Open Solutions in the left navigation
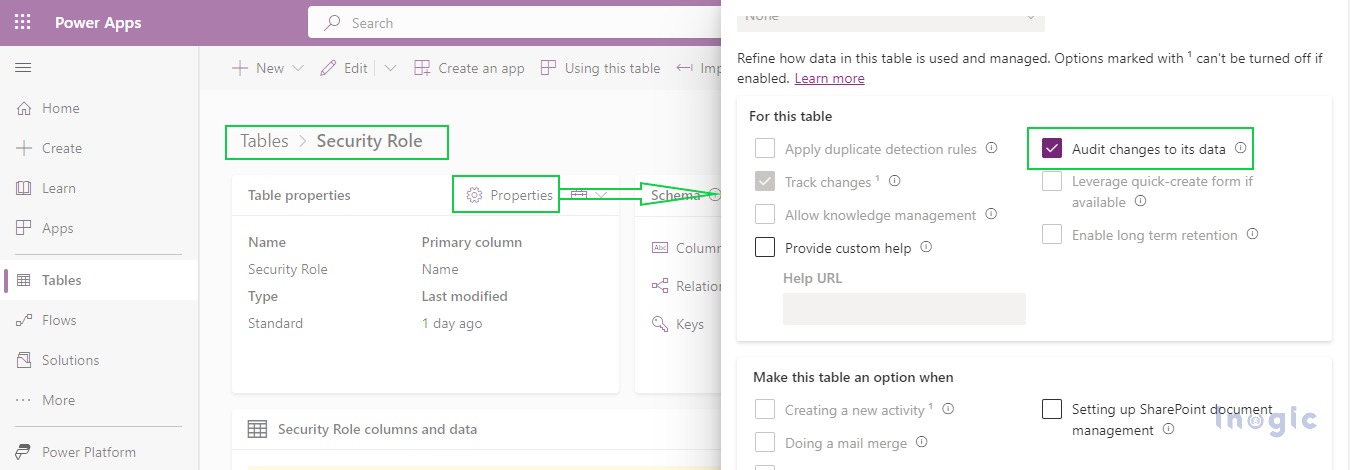This screenshot has height=470, width=1350. pos(99,360)
